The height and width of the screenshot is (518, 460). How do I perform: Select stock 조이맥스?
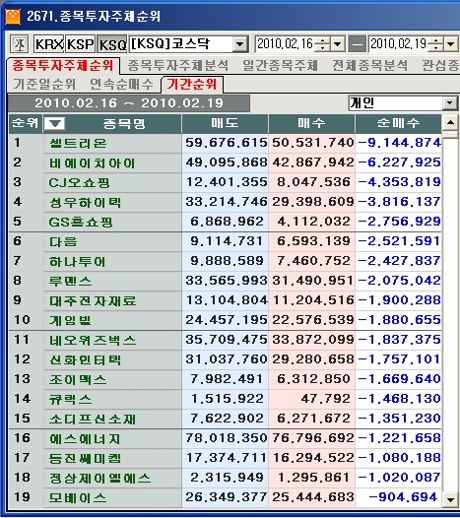pyautogui.click(x=78, y=379)
